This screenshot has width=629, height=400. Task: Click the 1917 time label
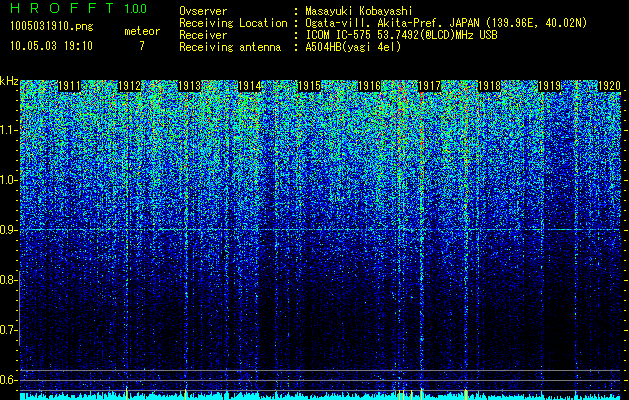click(429, 86)
